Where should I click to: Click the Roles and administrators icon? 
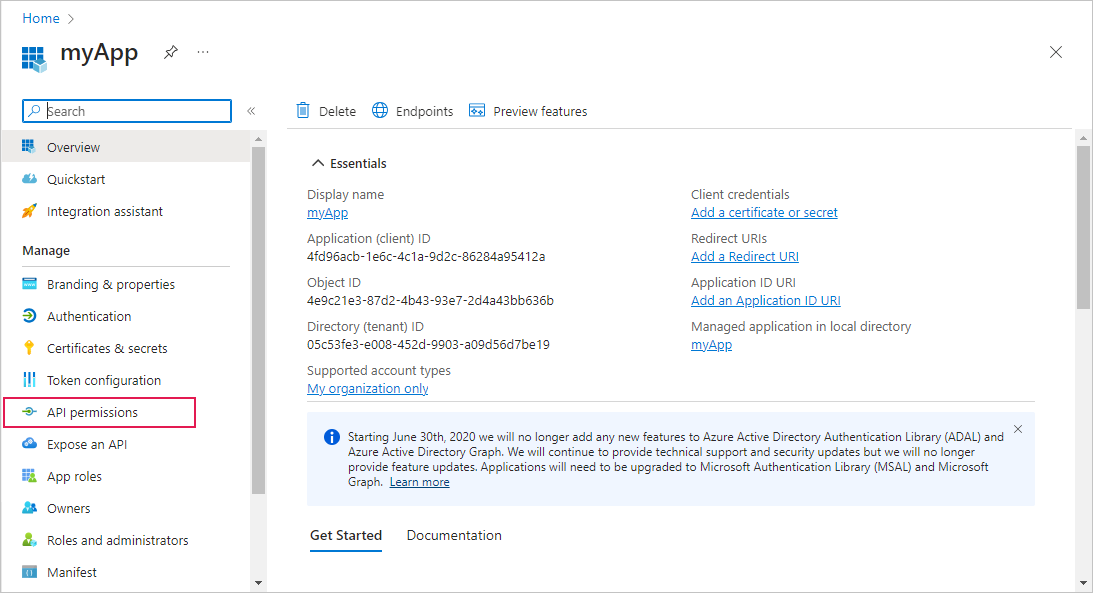29,539
